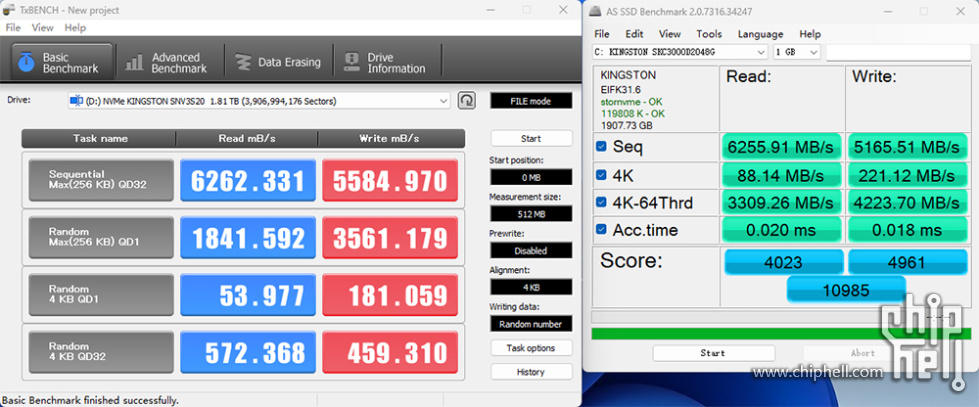Click the AS SSD Benchmark title bar icon
This screenshot has width=979, height=407.
point(596,11)
